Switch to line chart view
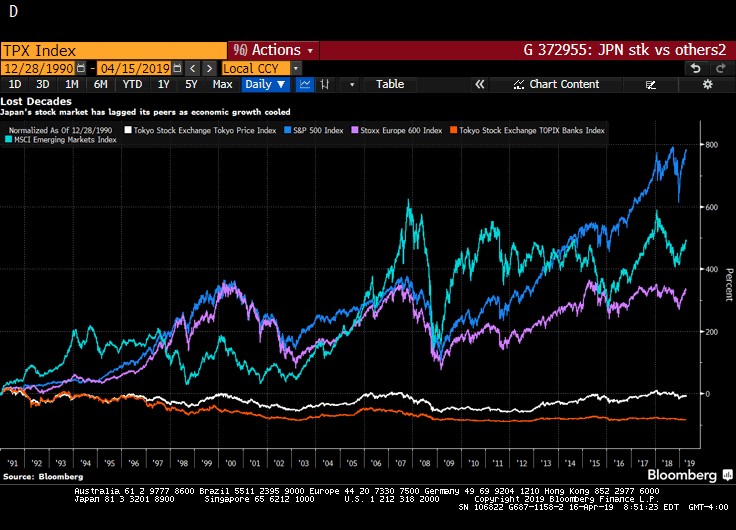Image resolution: width=736 pixels, height=530 pixels. (x=305, y=84)
